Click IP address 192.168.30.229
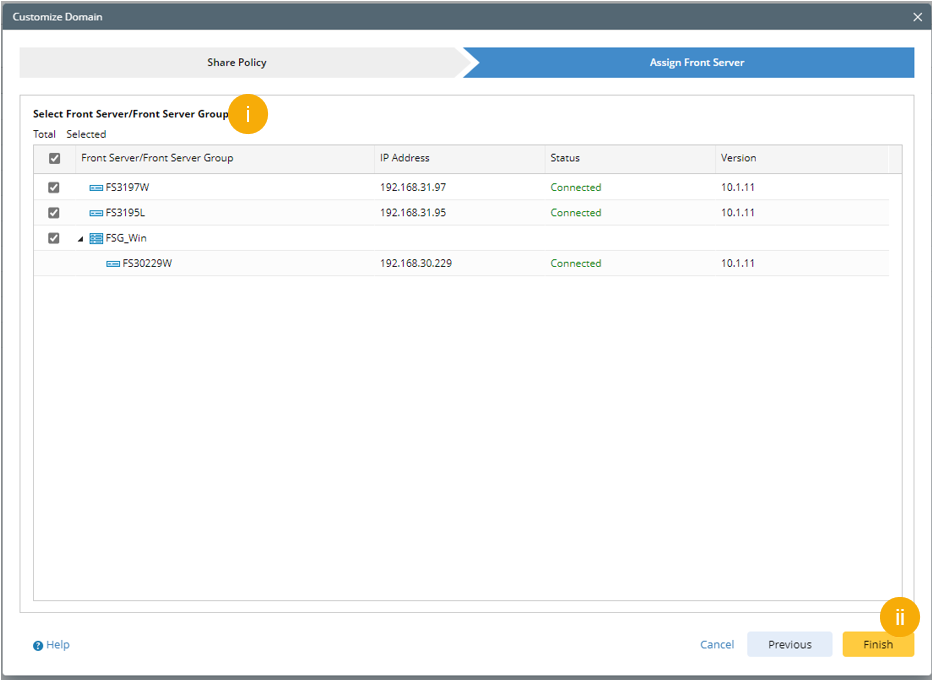 click(x=416, y=263)
